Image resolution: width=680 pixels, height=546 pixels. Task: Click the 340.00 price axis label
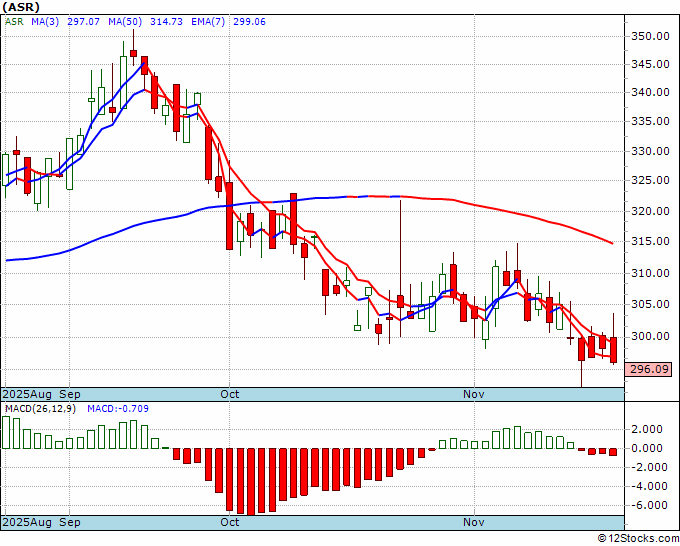pyautogui.click(x=650, y=92)
